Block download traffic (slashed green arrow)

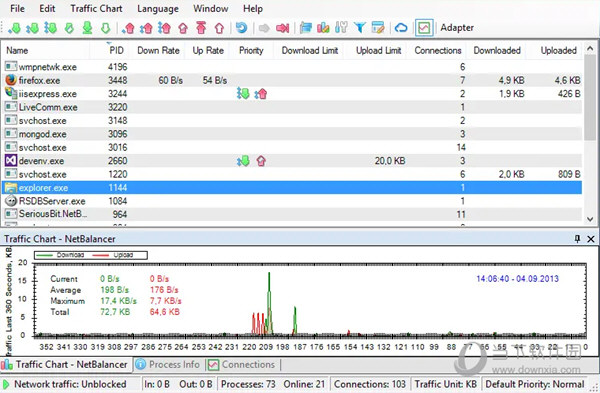(69, 28)
